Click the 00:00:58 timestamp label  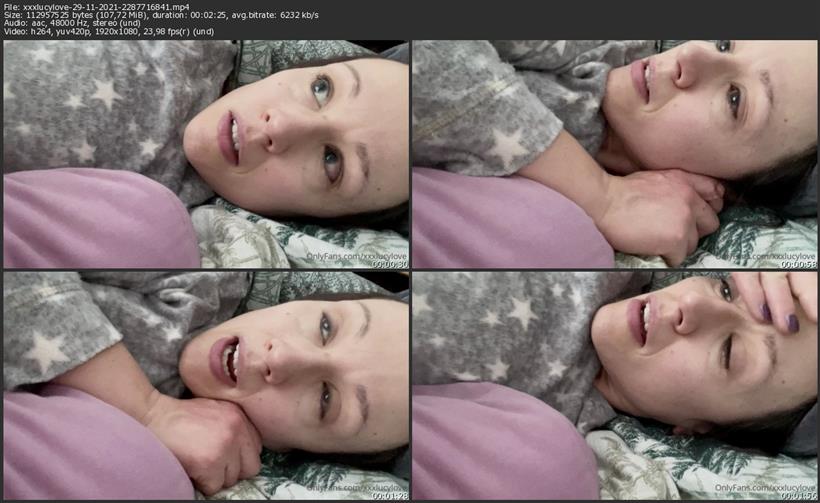(x=796, y=264)
